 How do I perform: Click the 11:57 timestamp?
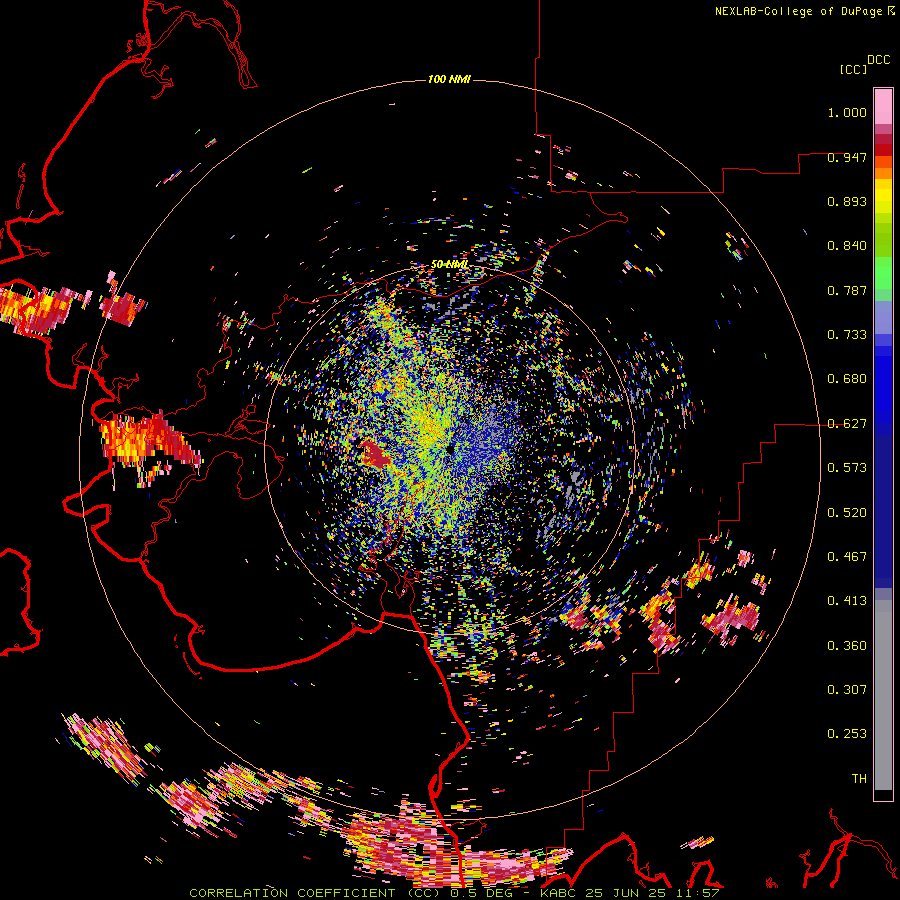(696, 893)
